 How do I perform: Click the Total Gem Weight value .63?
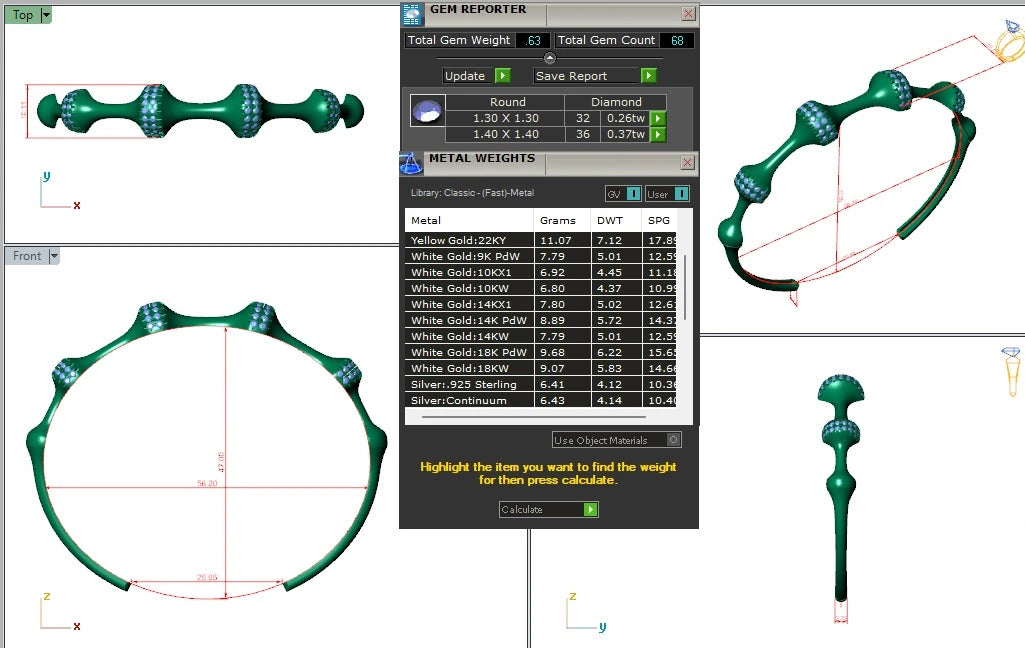533,41
